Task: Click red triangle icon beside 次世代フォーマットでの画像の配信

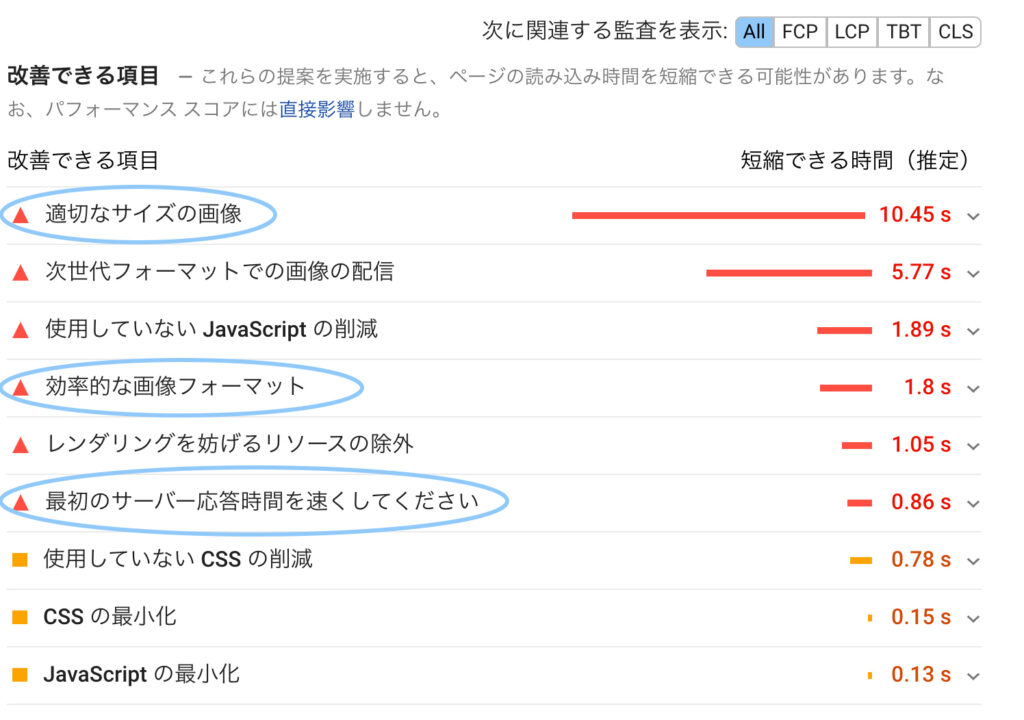Action: pyautogui.click(x=21, y=272)
